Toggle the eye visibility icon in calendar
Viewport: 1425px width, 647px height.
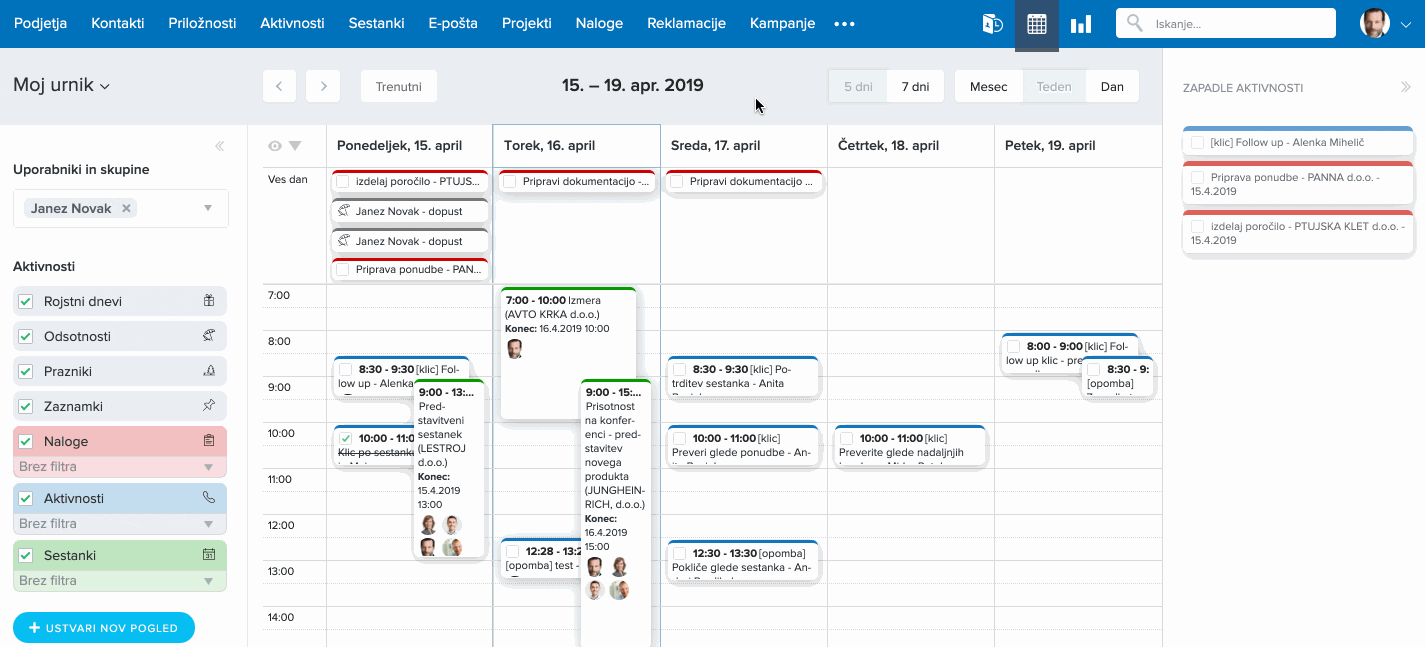coord(275,146)
